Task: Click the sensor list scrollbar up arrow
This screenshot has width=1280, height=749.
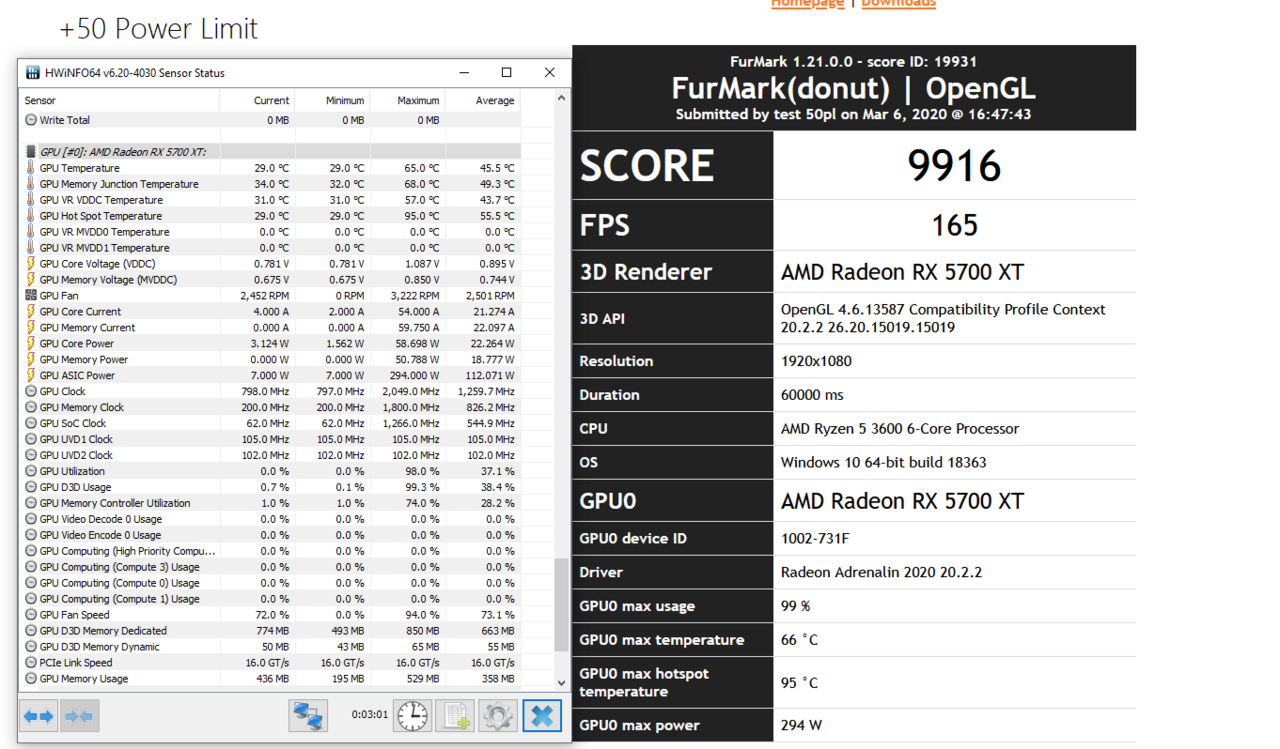Action: [561, 98]
